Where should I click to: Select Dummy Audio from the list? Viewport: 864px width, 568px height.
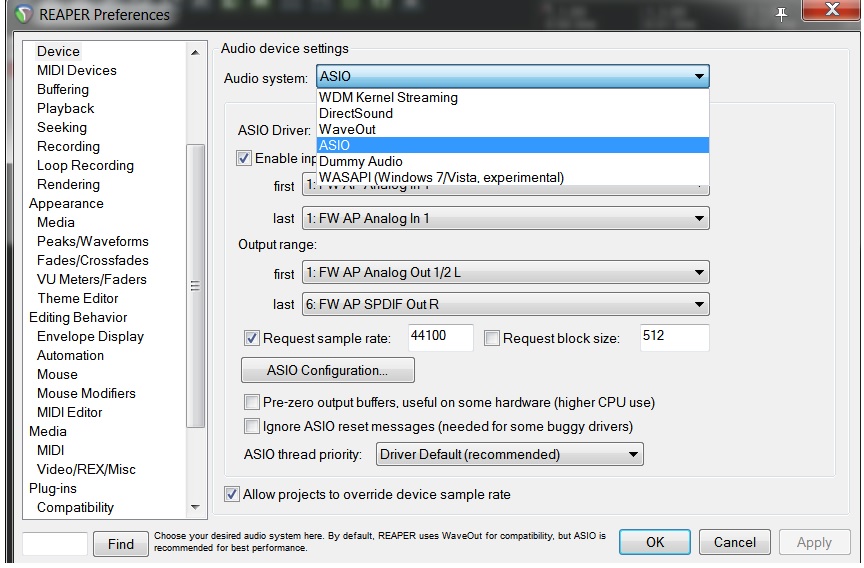pos(513,161)
